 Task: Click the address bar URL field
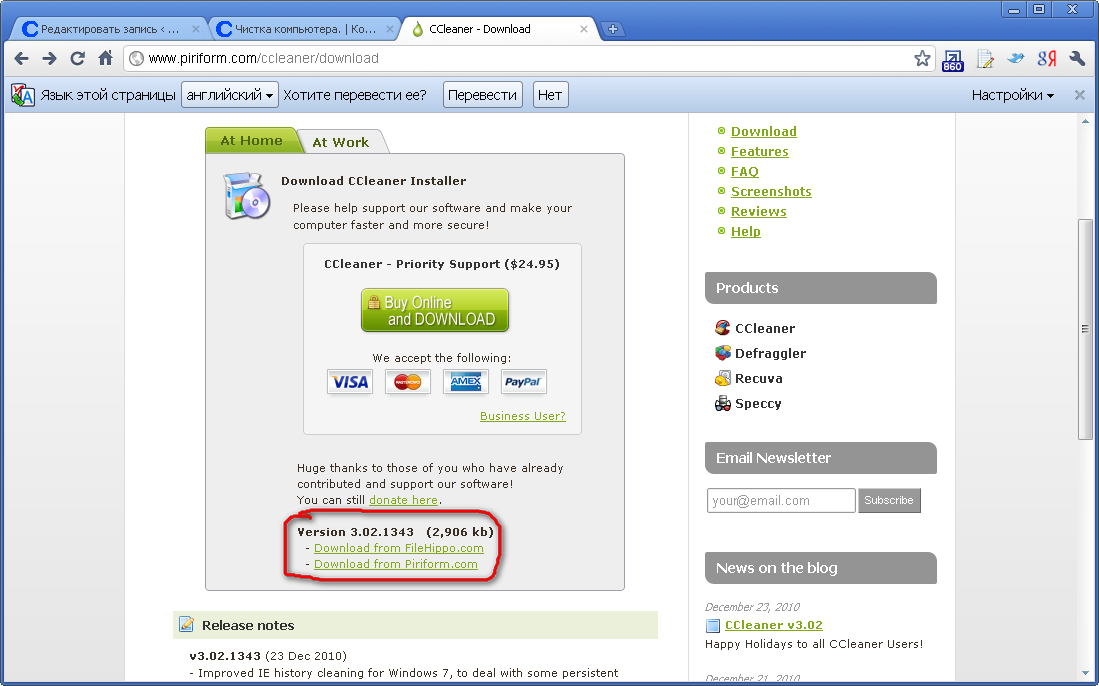click(529, 58)
